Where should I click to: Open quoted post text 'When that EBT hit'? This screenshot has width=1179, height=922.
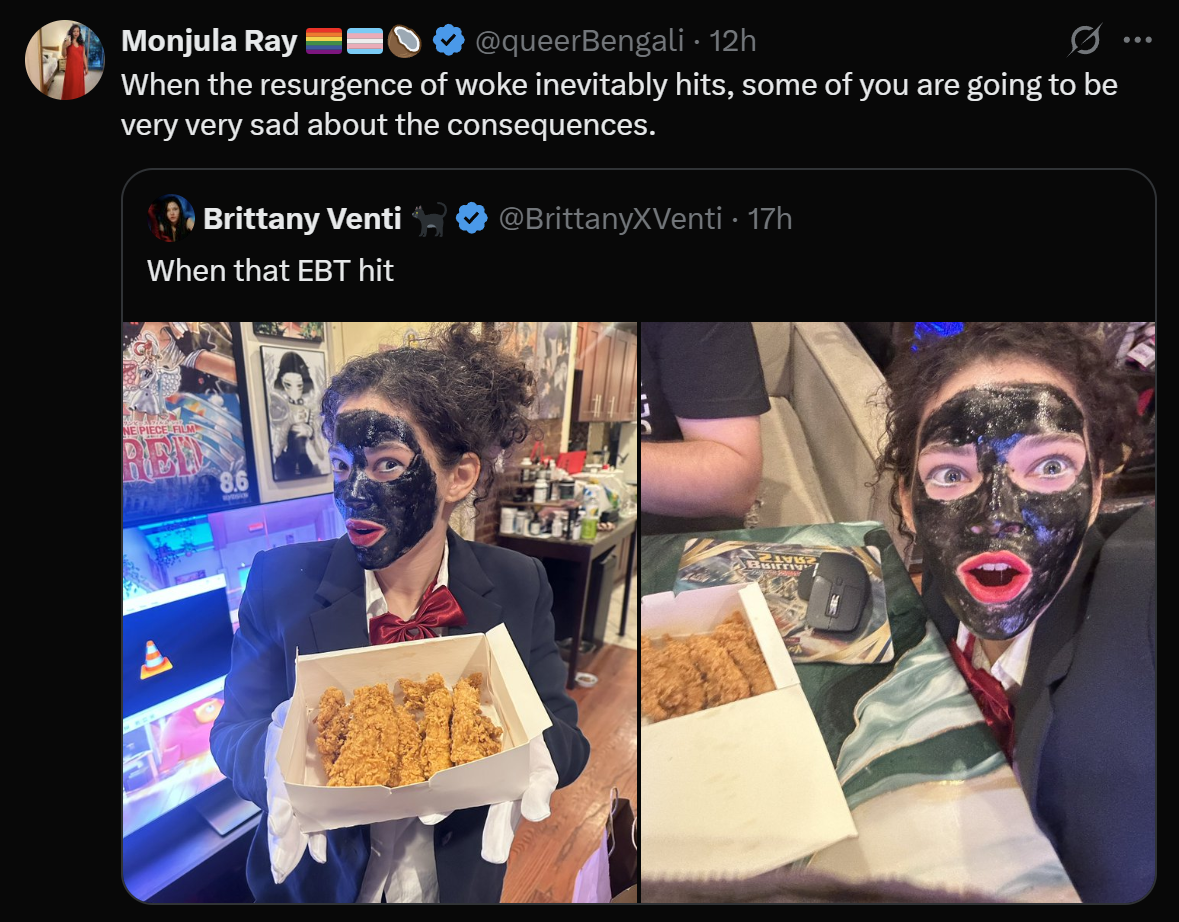point(270,271)
